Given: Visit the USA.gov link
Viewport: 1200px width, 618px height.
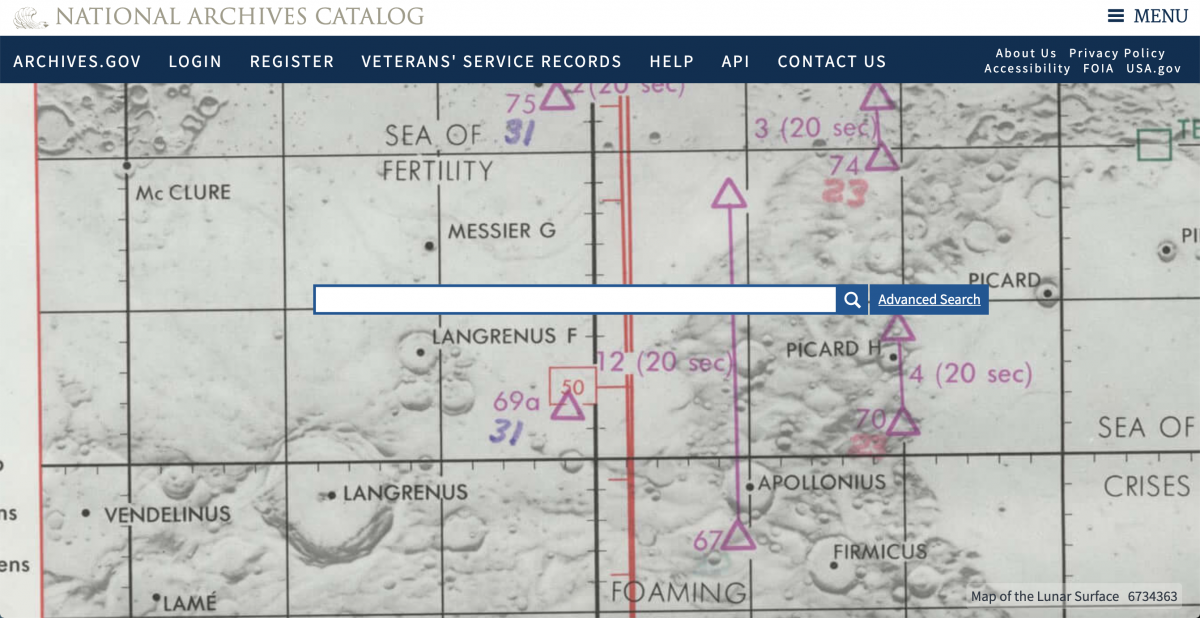Looking at the screenshot, I should [x=1153, y=69].
